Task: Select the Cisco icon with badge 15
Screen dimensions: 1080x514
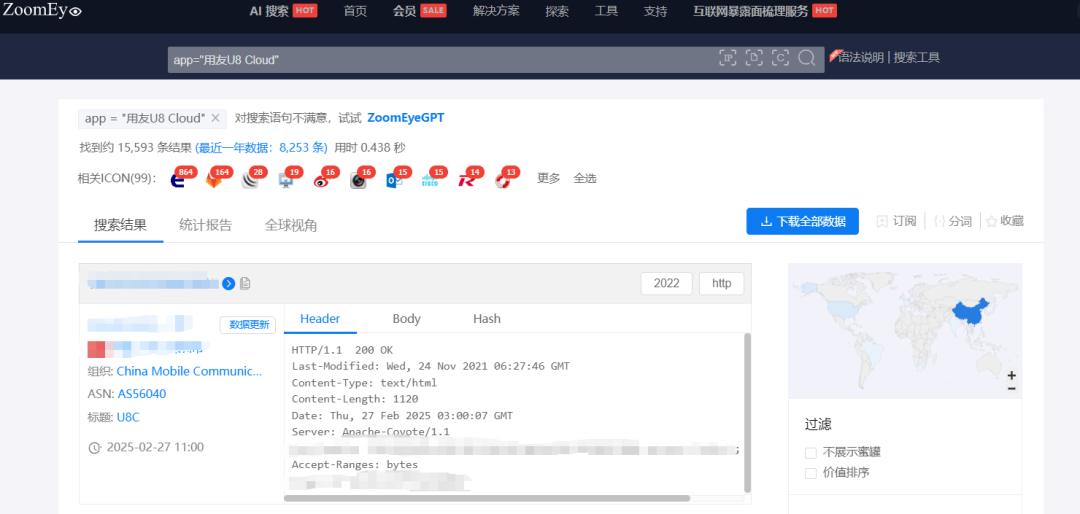Action: point(430,180)
